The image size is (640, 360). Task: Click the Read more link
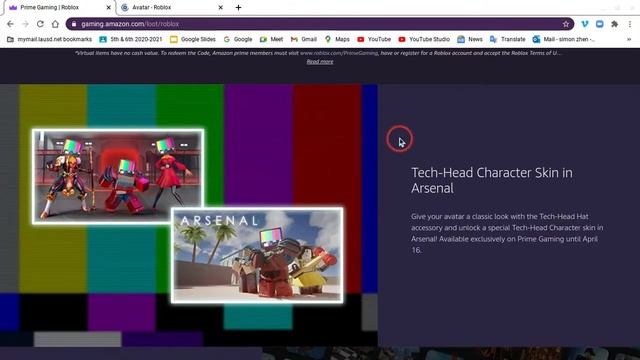[320, 62]
